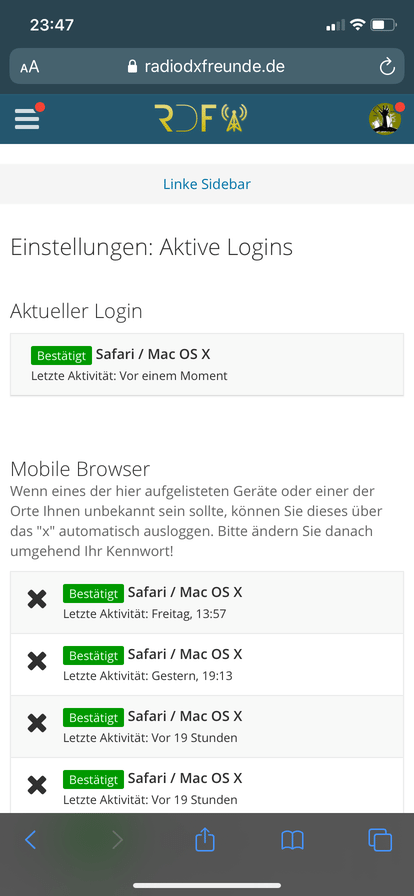This screenshot has width=414, height=896.
Task: Open the Safari share sheet icon
Action: pos(205,839)
